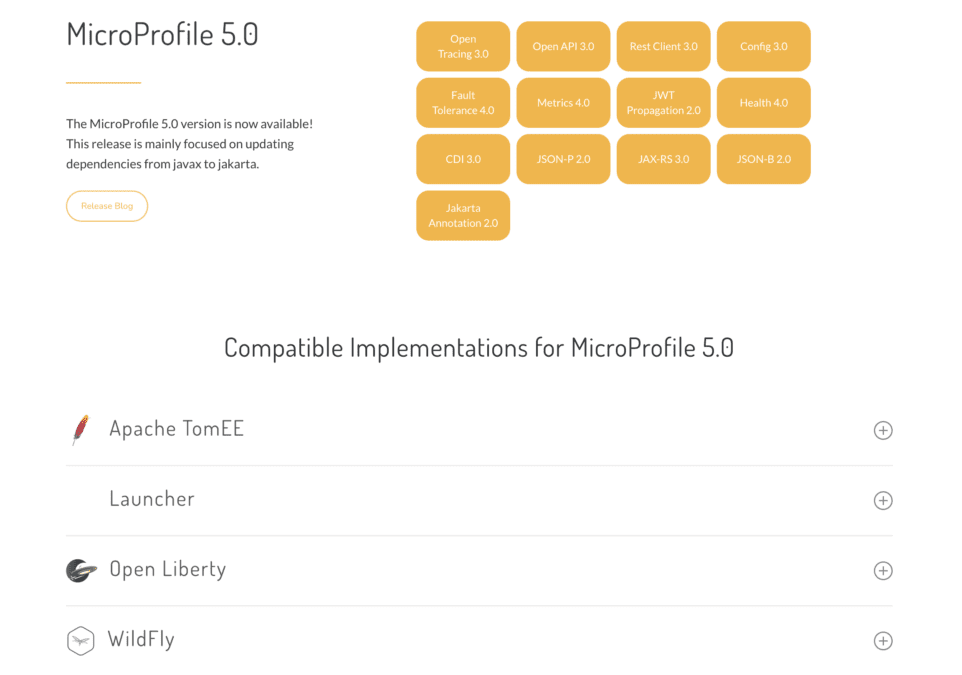This screenshot has height=675, width=962.
Task: Click the MicroProfile 5.0 heading
Action: pos(161,34)
